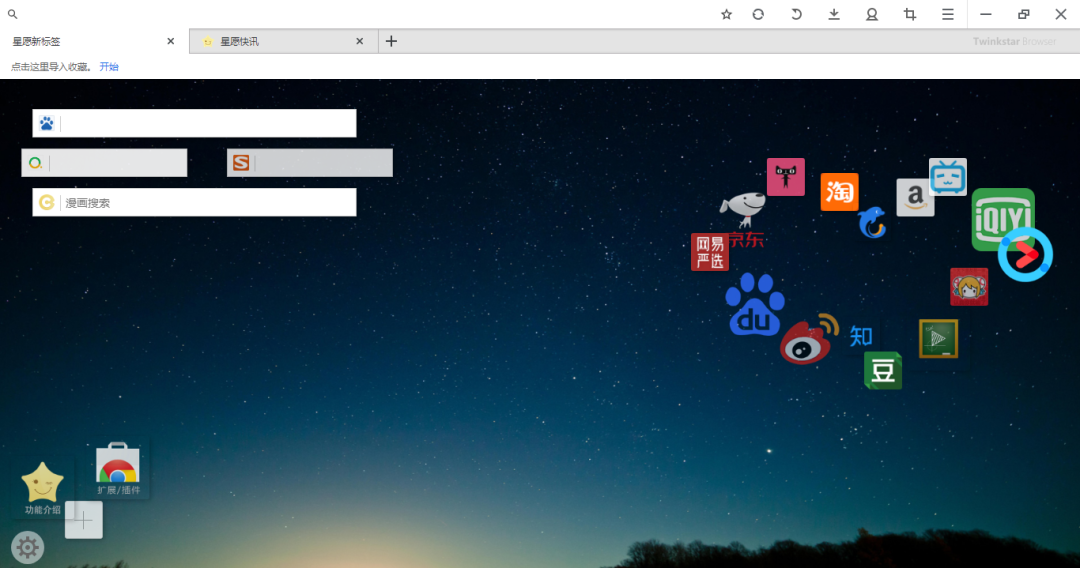1080x568 pixels.
Task: Focus the Baidu paw search box
Action: click(x=194, y=123)
